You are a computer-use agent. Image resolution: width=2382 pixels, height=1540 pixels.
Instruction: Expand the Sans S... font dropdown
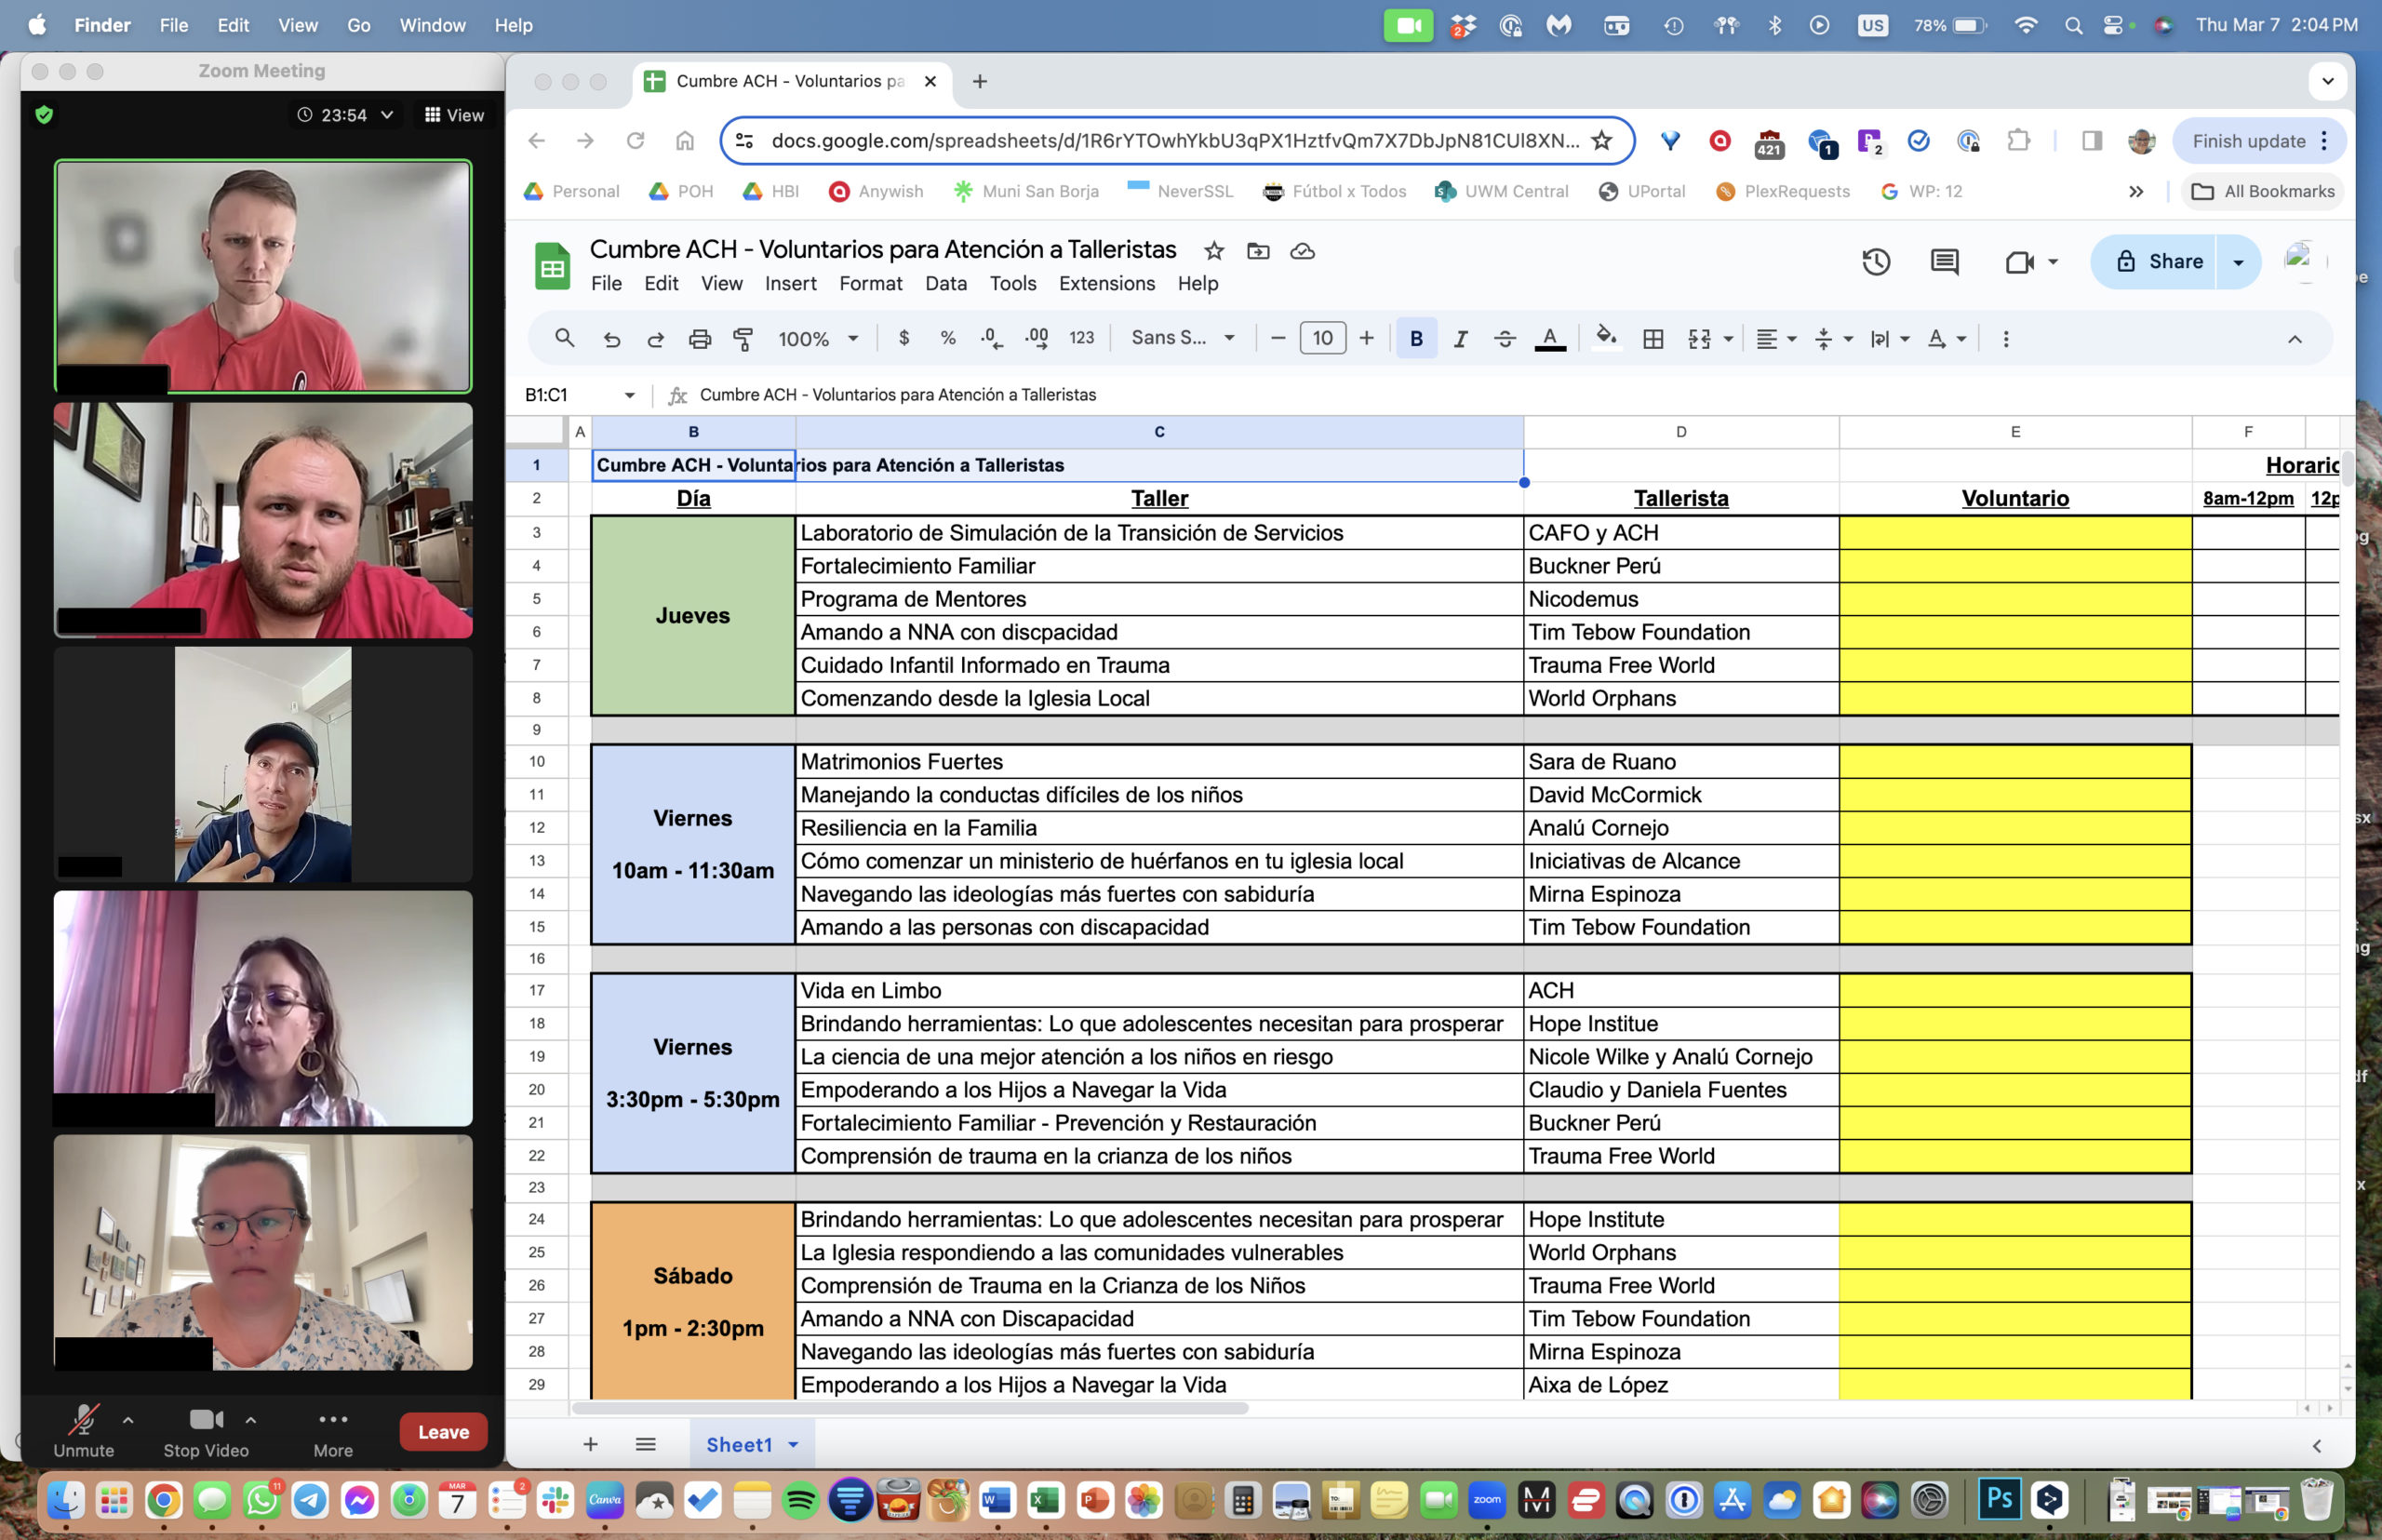[1182, 338]
